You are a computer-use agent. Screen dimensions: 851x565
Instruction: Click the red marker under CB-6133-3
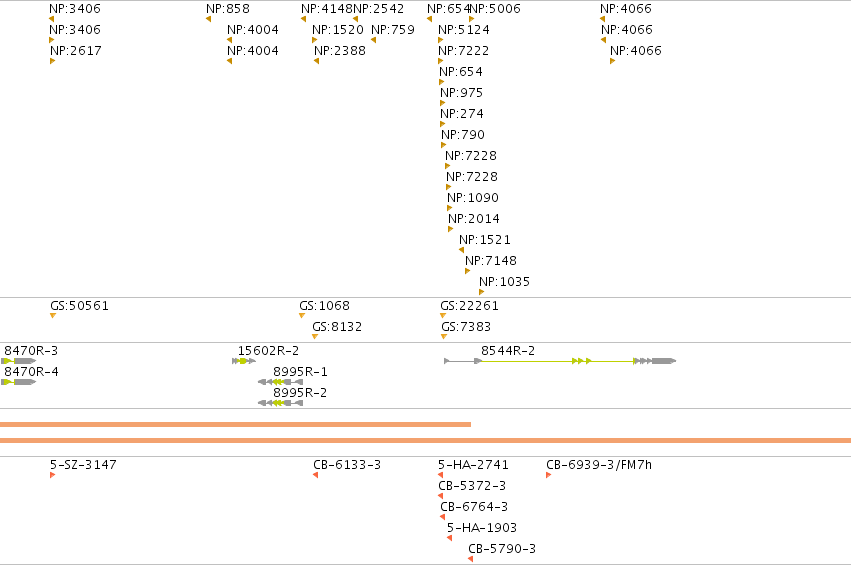coord(315,475)
